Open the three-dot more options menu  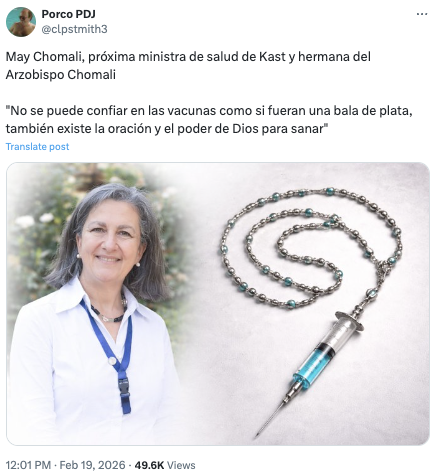tap(422, 14)
